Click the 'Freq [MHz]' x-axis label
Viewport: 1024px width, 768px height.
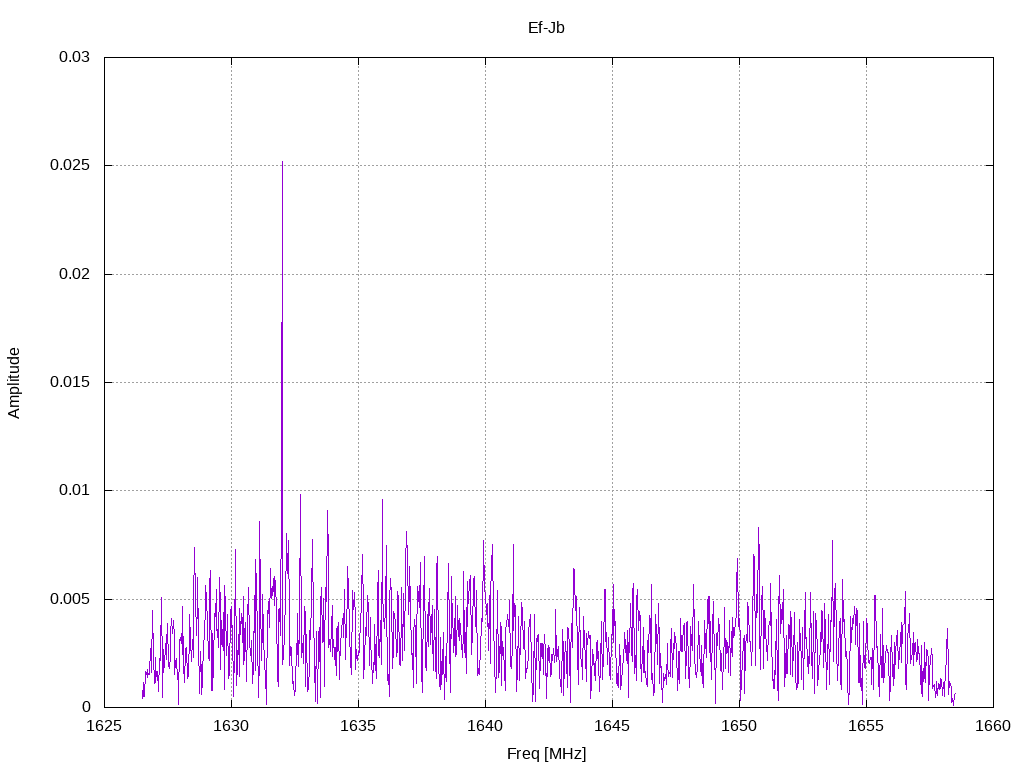547,754
